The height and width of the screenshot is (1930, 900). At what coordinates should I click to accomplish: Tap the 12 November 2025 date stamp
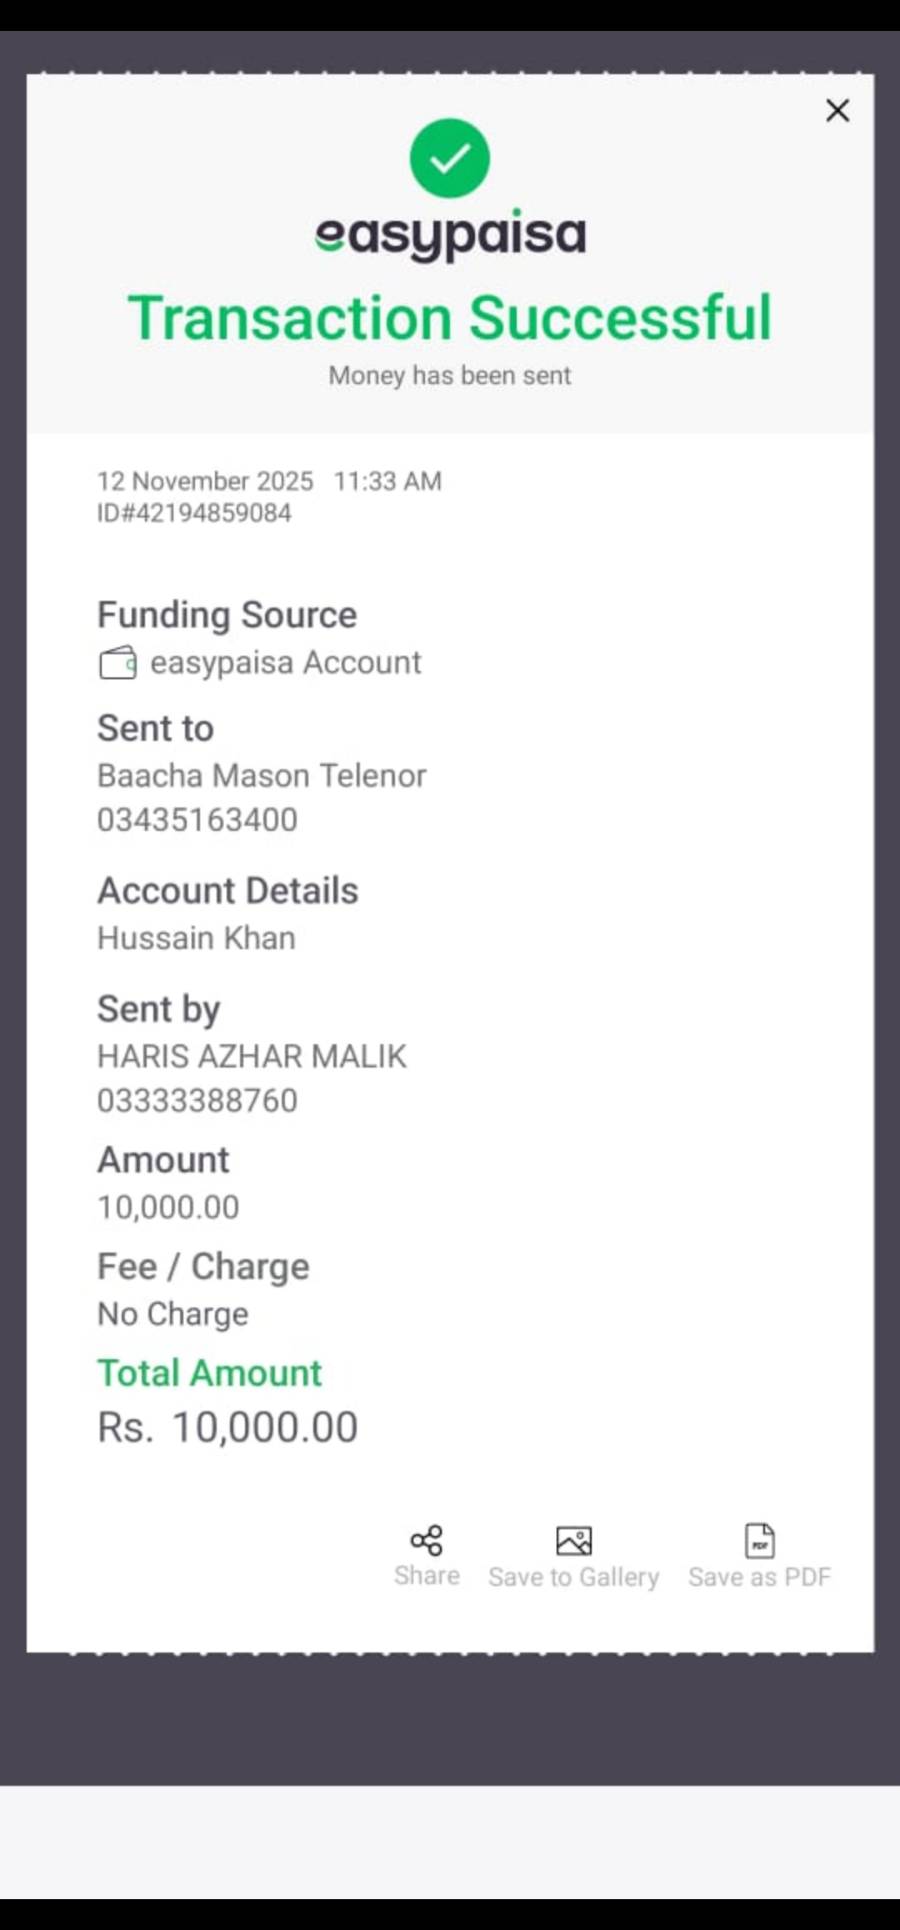click(205, 482)
